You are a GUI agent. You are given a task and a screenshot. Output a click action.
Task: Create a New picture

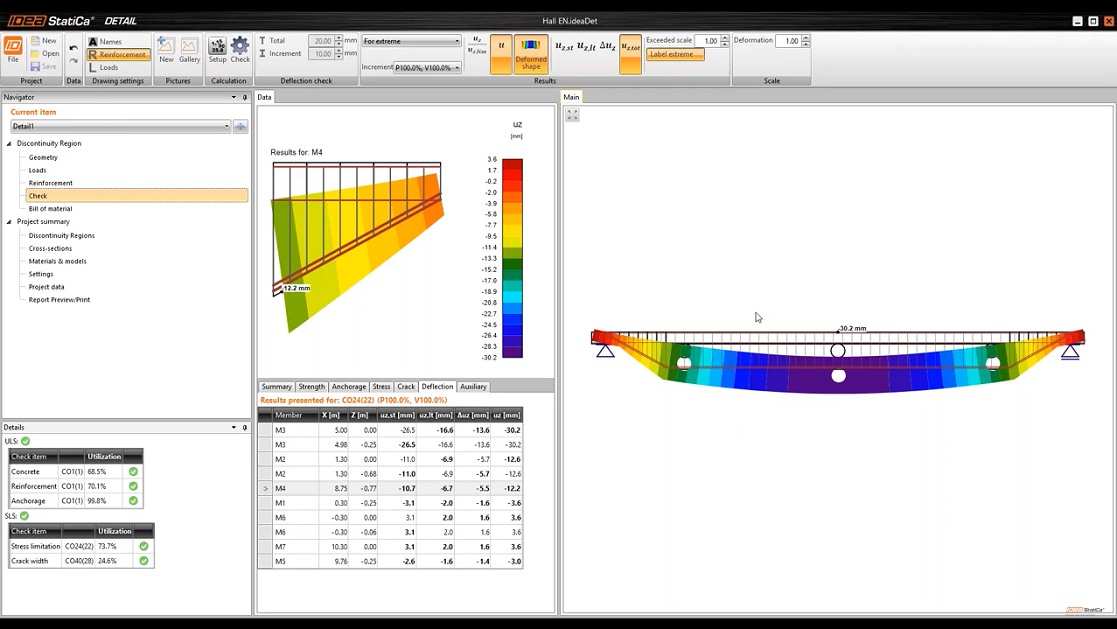166,50
